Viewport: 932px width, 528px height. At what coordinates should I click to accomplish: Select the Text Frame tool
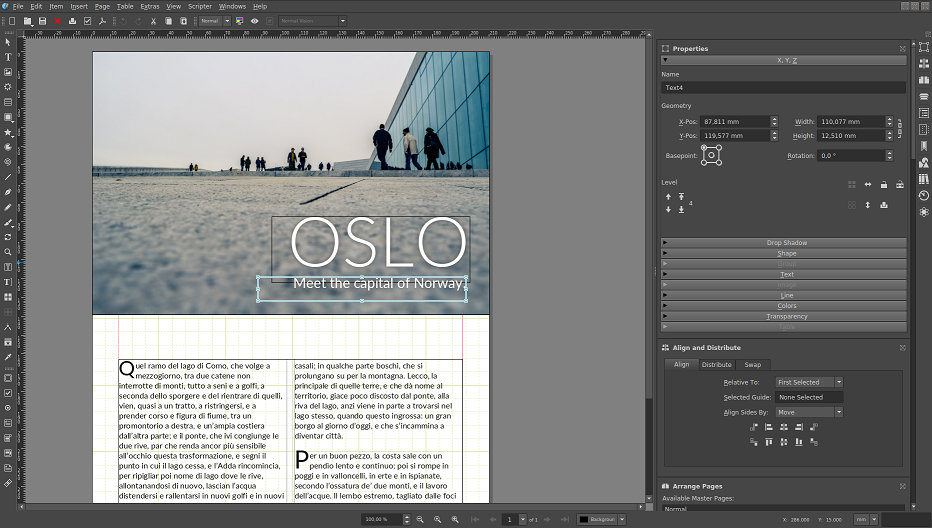coord(8,57)
